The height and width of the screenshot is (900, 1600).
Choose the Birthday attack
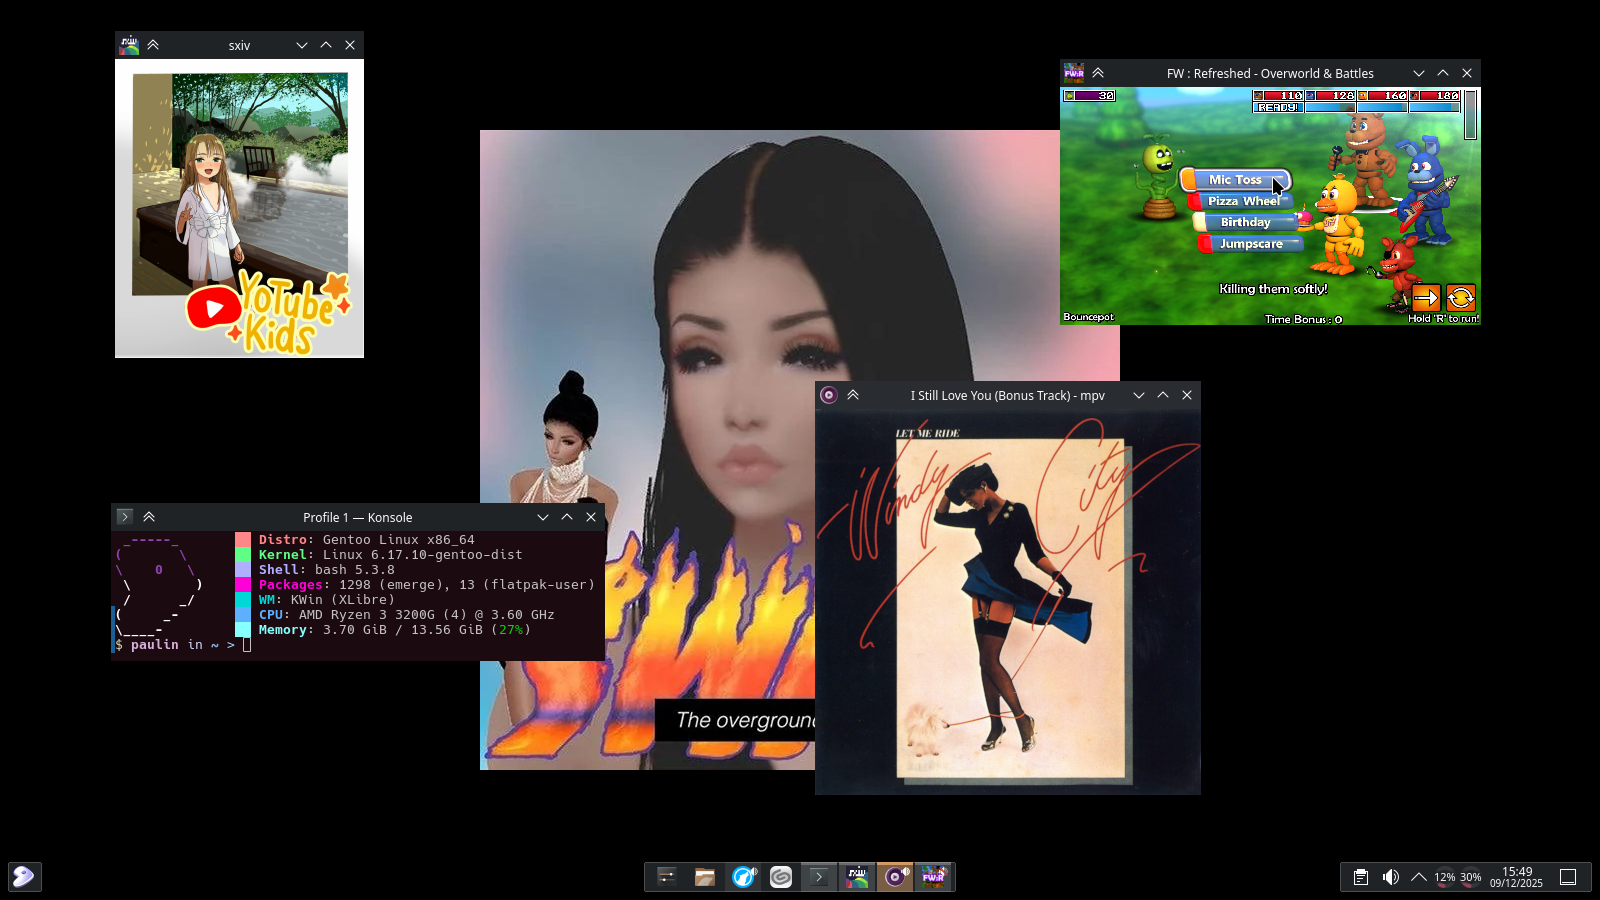[x=1246, y=222]
